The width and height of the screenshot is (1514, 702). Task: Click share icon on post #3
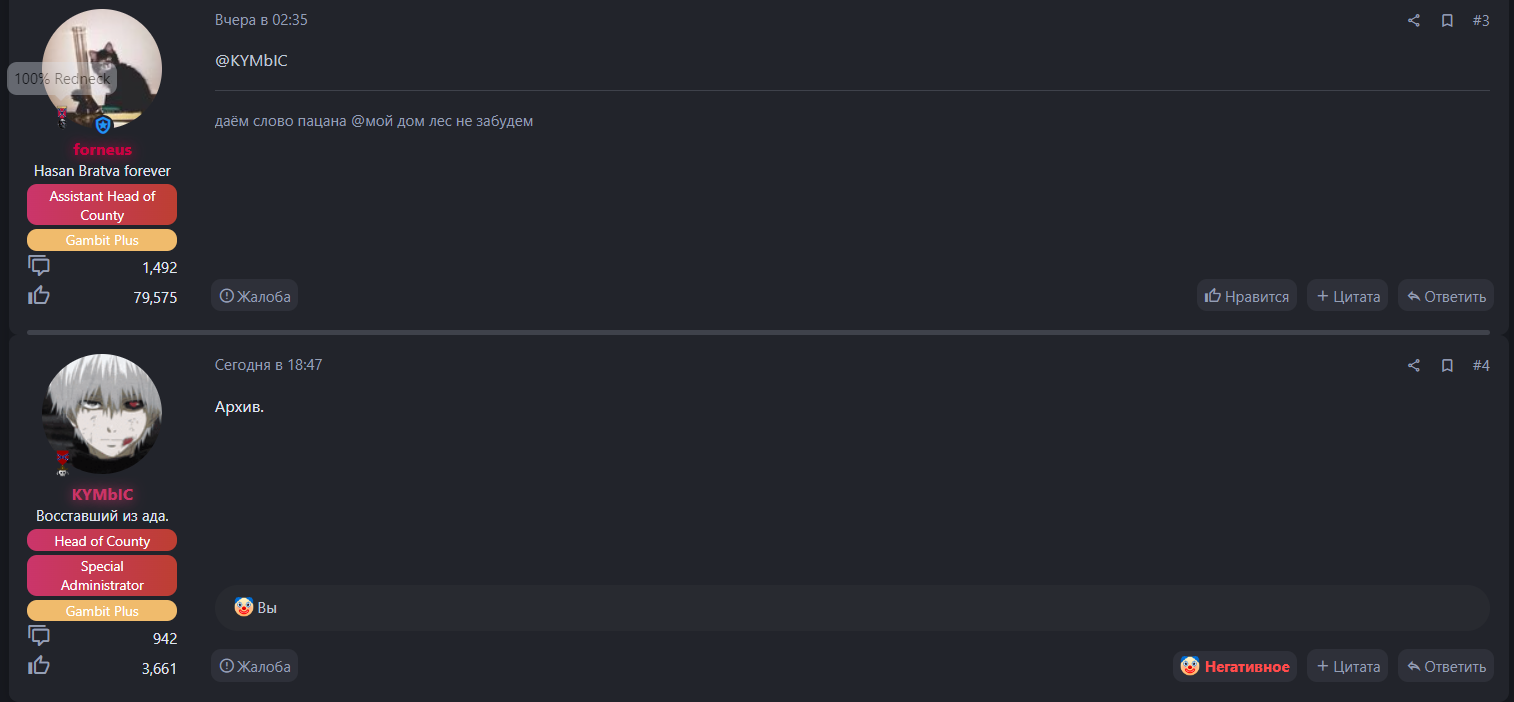1414,21
